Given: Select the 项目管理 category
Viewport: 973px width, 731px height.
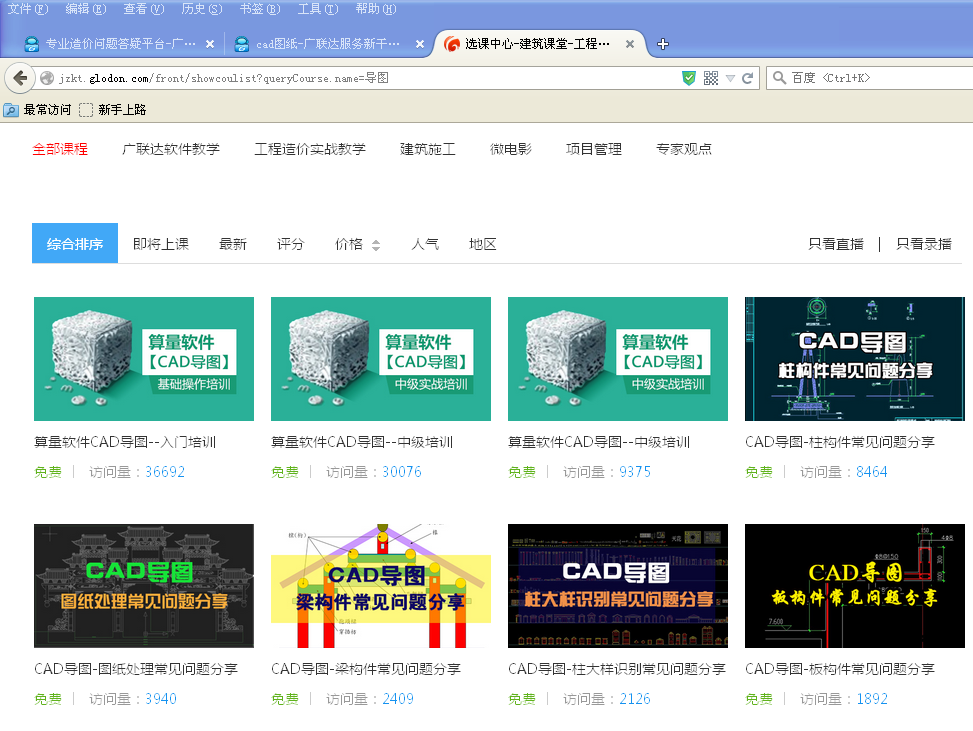Looking at the screenshot, I should [x=594, y=149].
